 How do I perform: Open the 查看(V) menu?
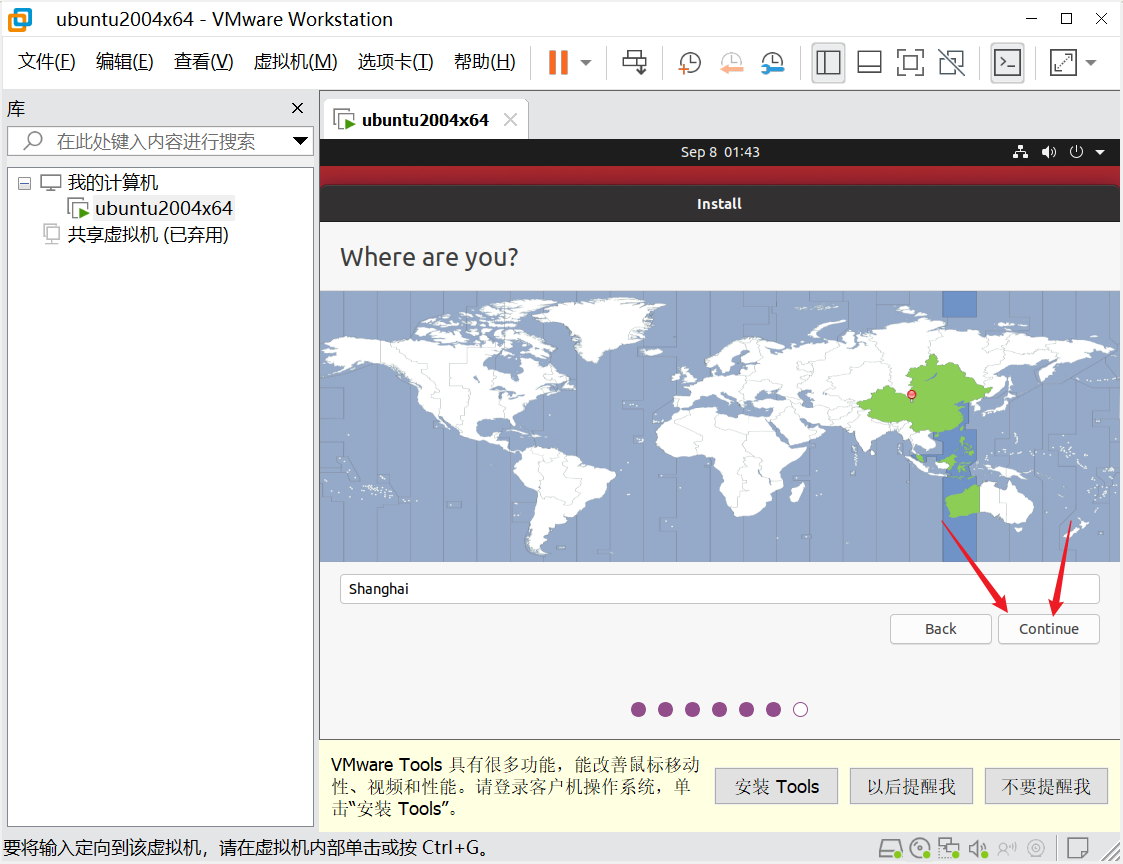click(203, 62)
